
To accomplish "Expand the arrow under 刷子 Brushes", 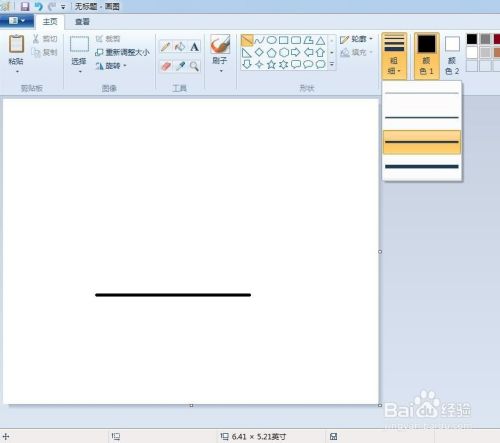I will coord(221,71).
